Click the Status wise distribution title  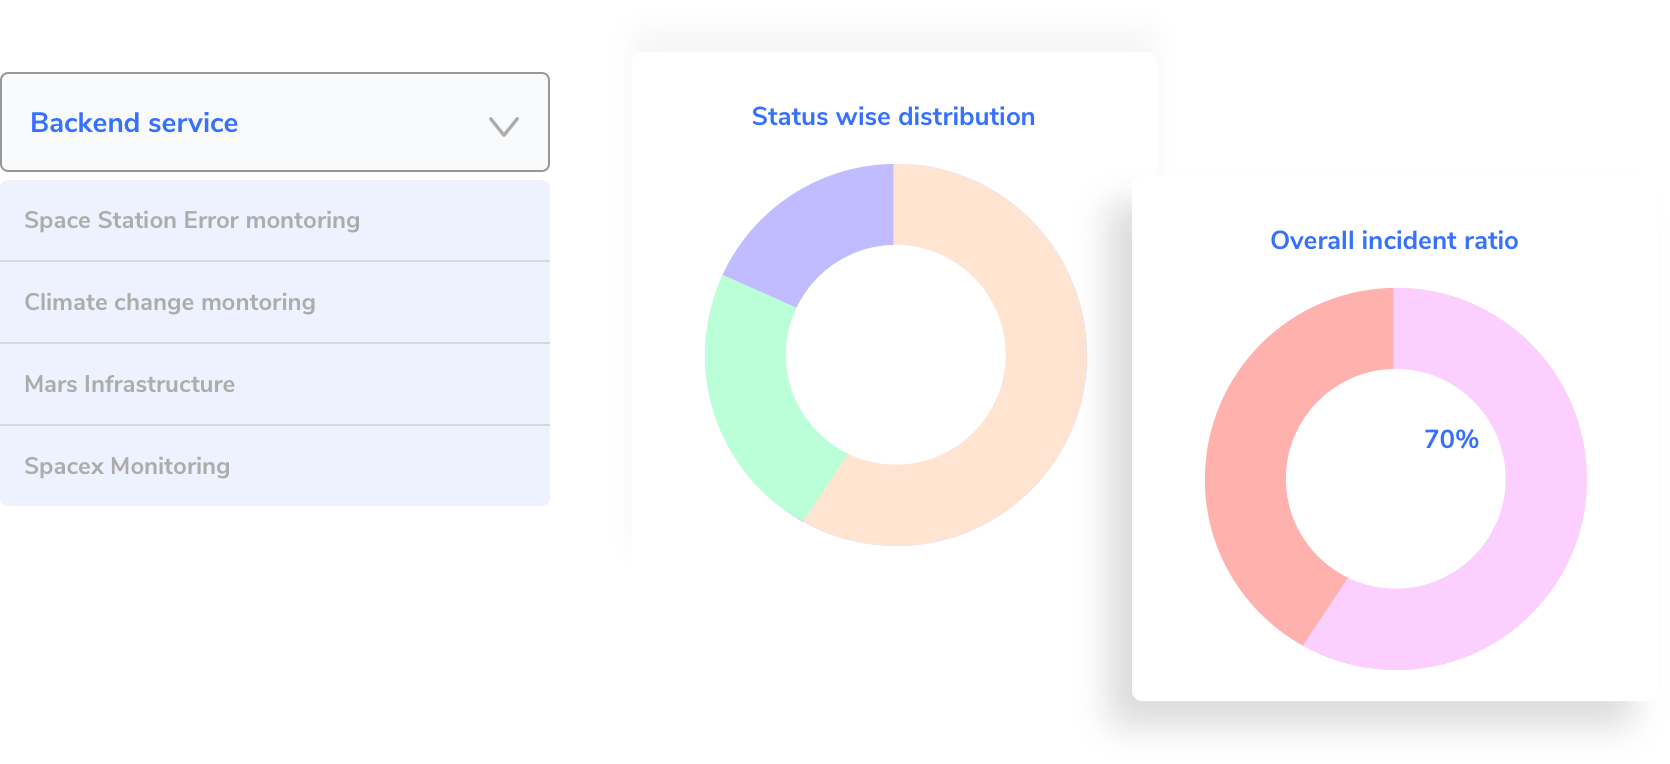(x=893, y=117)
